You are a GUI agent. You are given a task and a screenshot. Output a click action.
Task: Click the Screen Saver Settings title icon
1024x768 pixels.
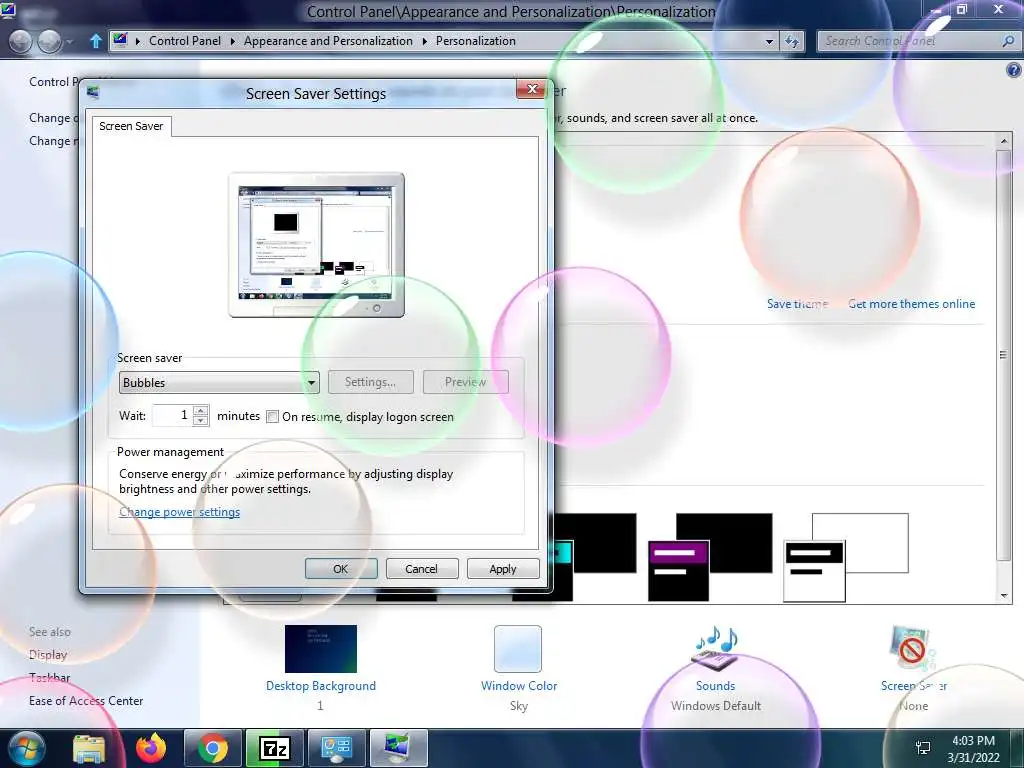pyautogui.click(x=93, y=93)
